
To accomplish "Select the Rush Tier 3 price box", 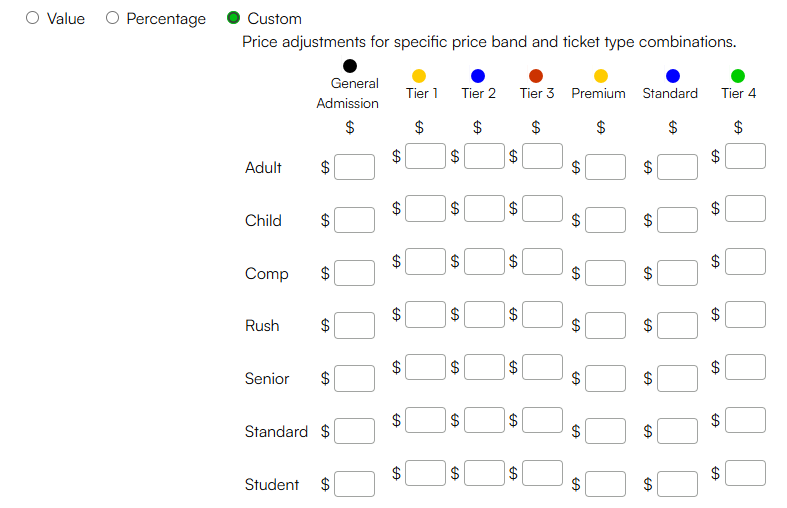I will (x=542, y=315).
